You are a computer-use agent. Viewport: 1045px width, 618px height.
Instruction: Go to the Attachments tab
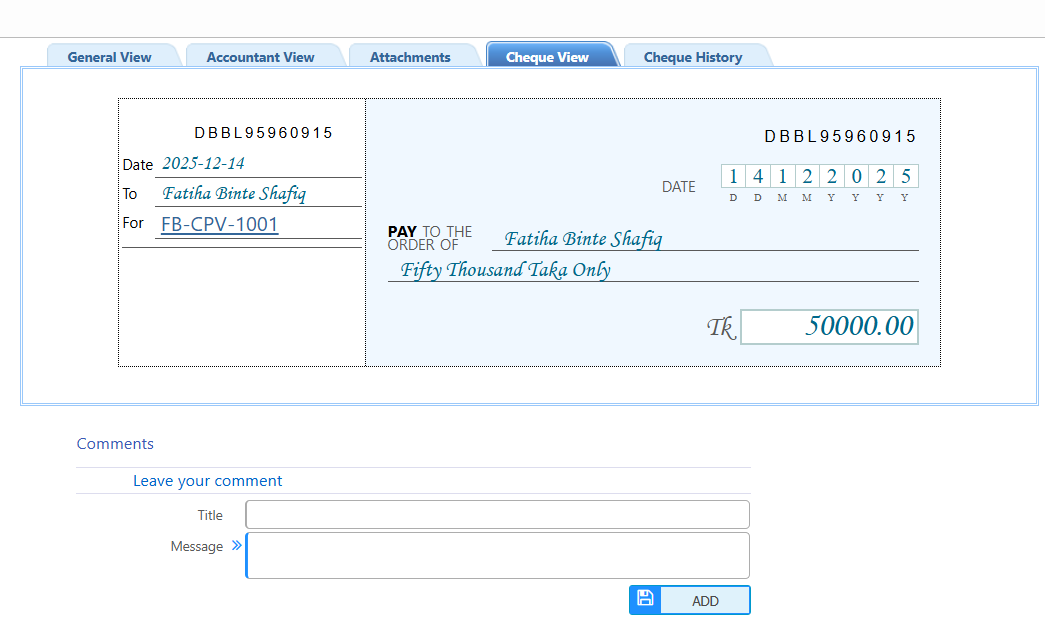410,57
